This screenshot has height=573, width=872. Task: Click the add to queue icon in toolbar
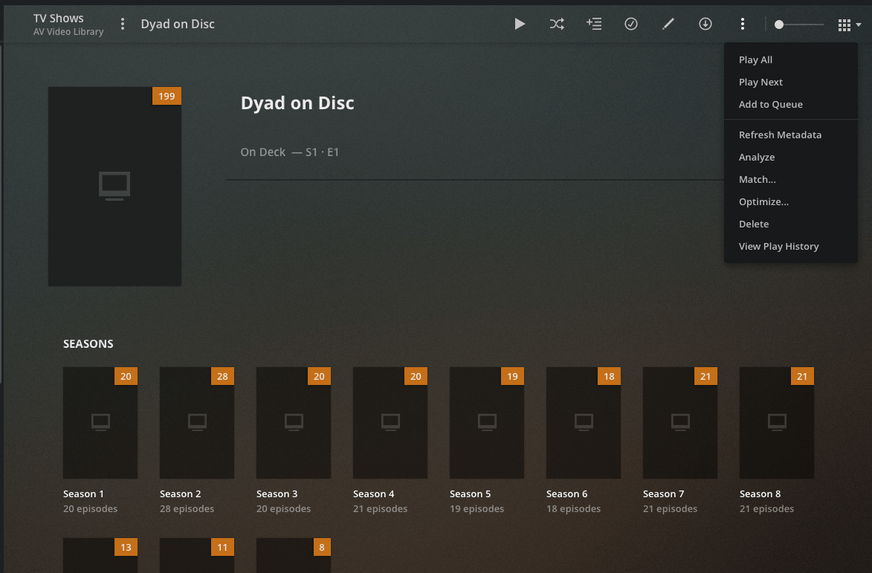click(x=594, y=24)
